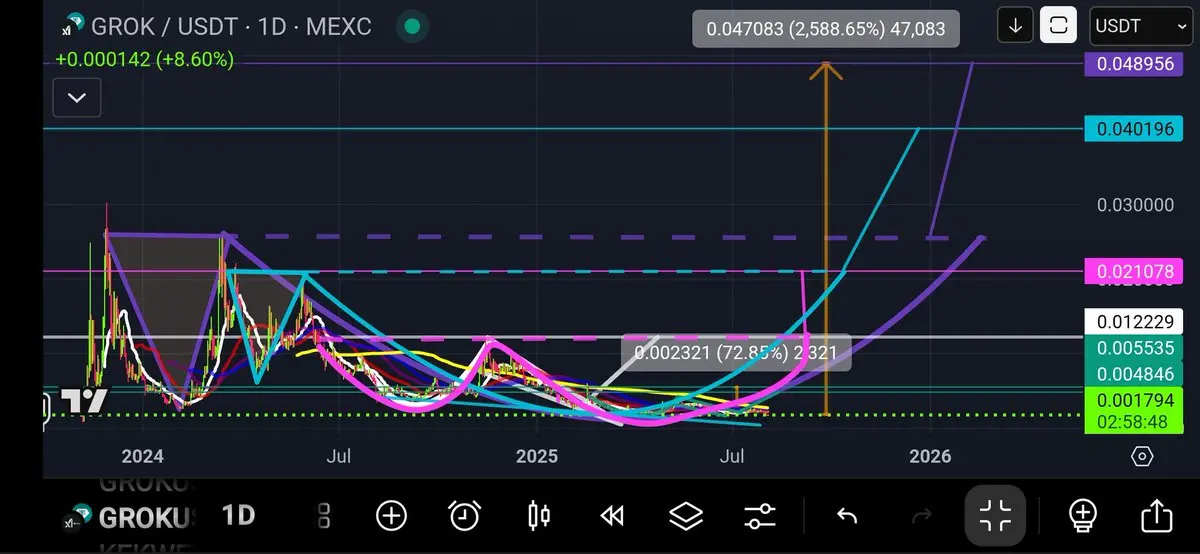Select the 0.040196 cyan price label
Viewport: 1200px width, 554px height.
pos(1134,128)
